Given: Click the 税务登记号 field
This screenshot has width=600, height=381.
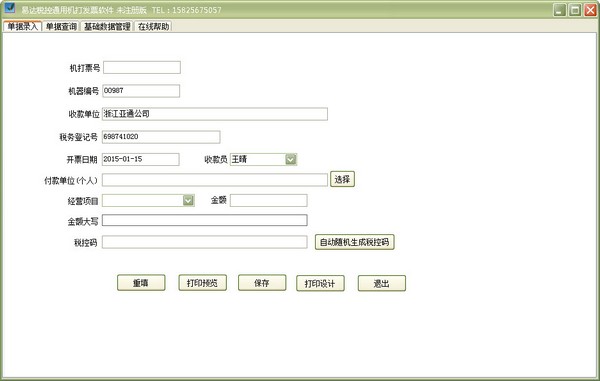Looking at the screenshot, I should (x=161, y=137).
